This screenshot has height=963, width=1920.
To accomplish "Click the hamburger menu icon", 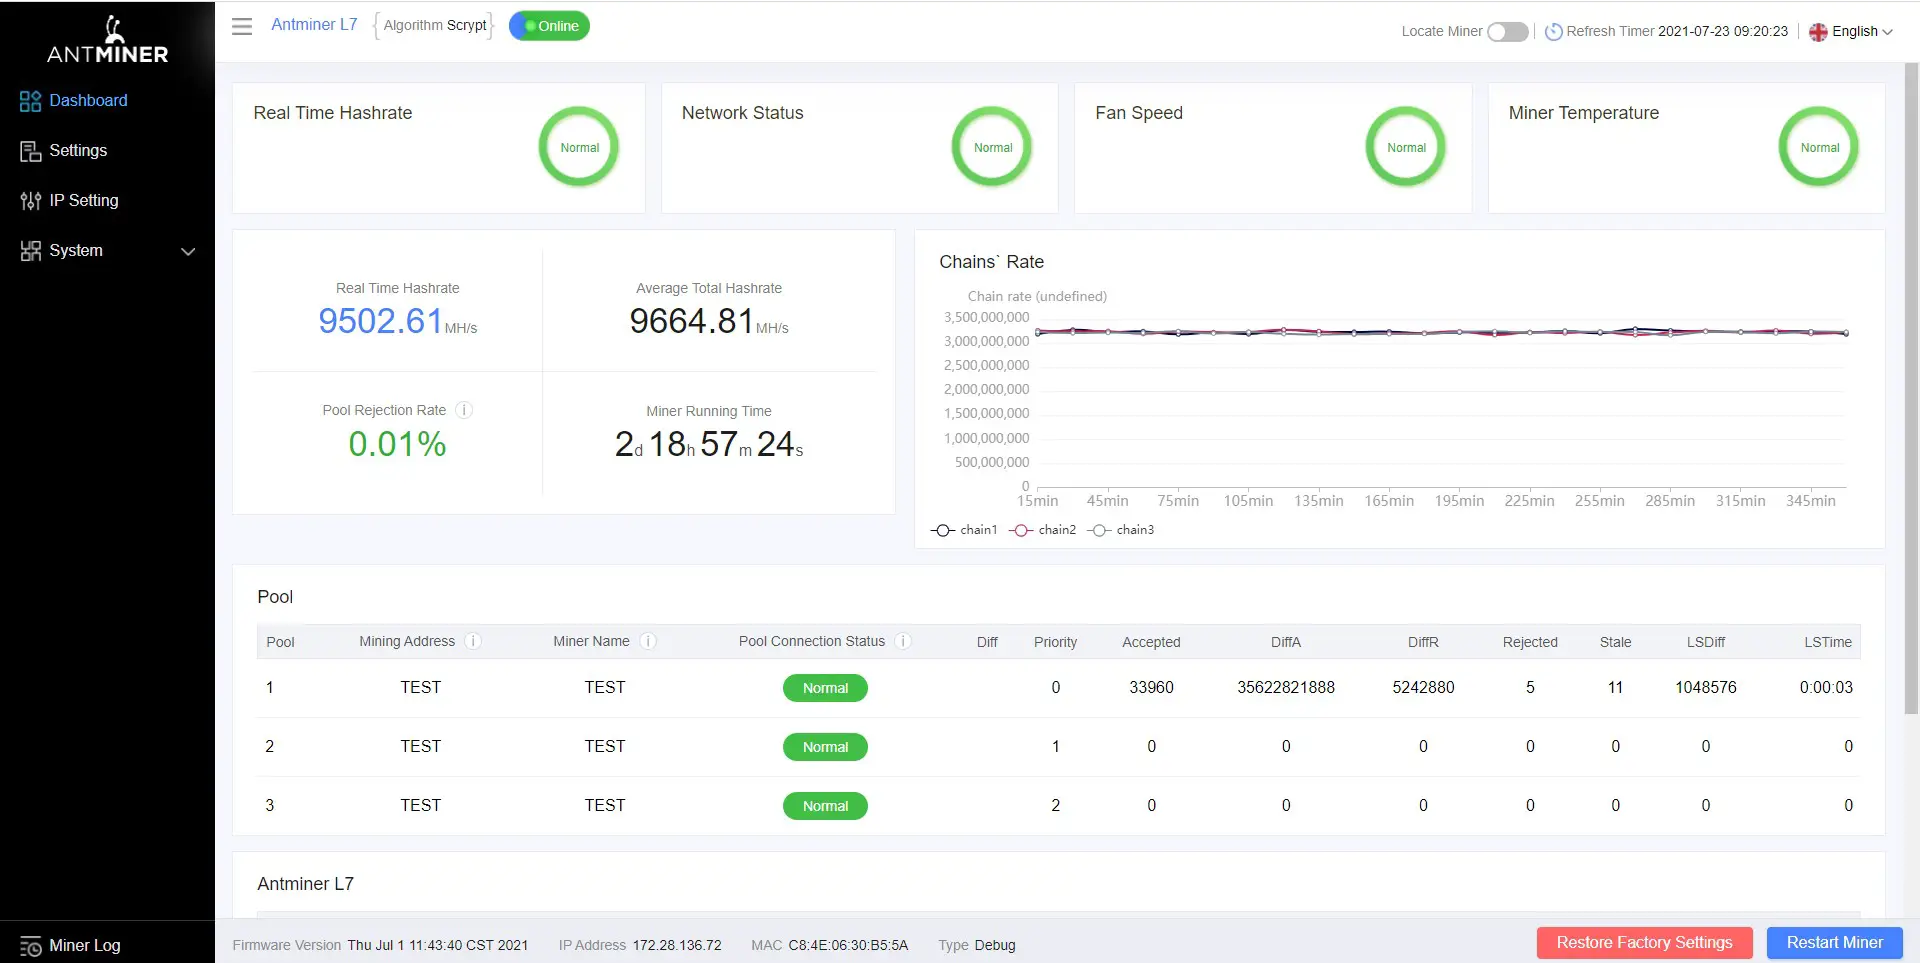I will (x=242, y=26).
